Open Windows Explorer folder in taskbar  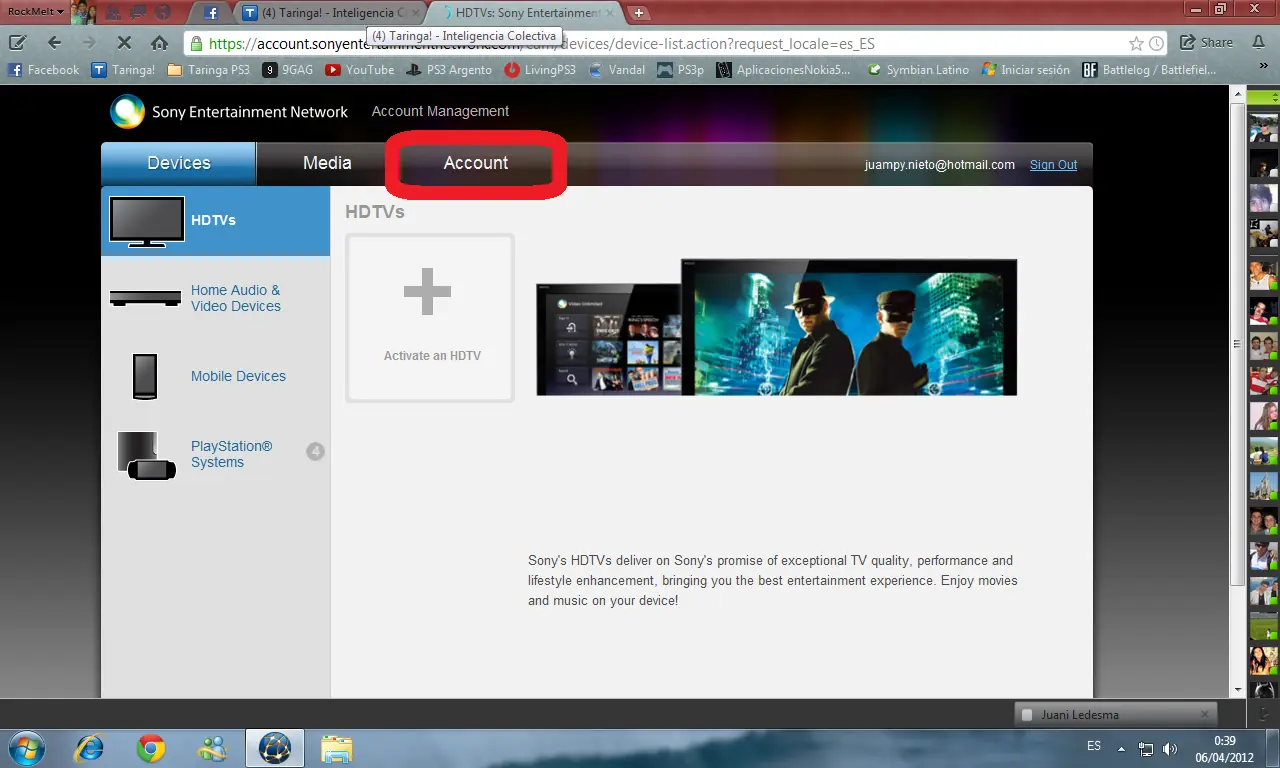pyautogui.click(x=337, y=748)
